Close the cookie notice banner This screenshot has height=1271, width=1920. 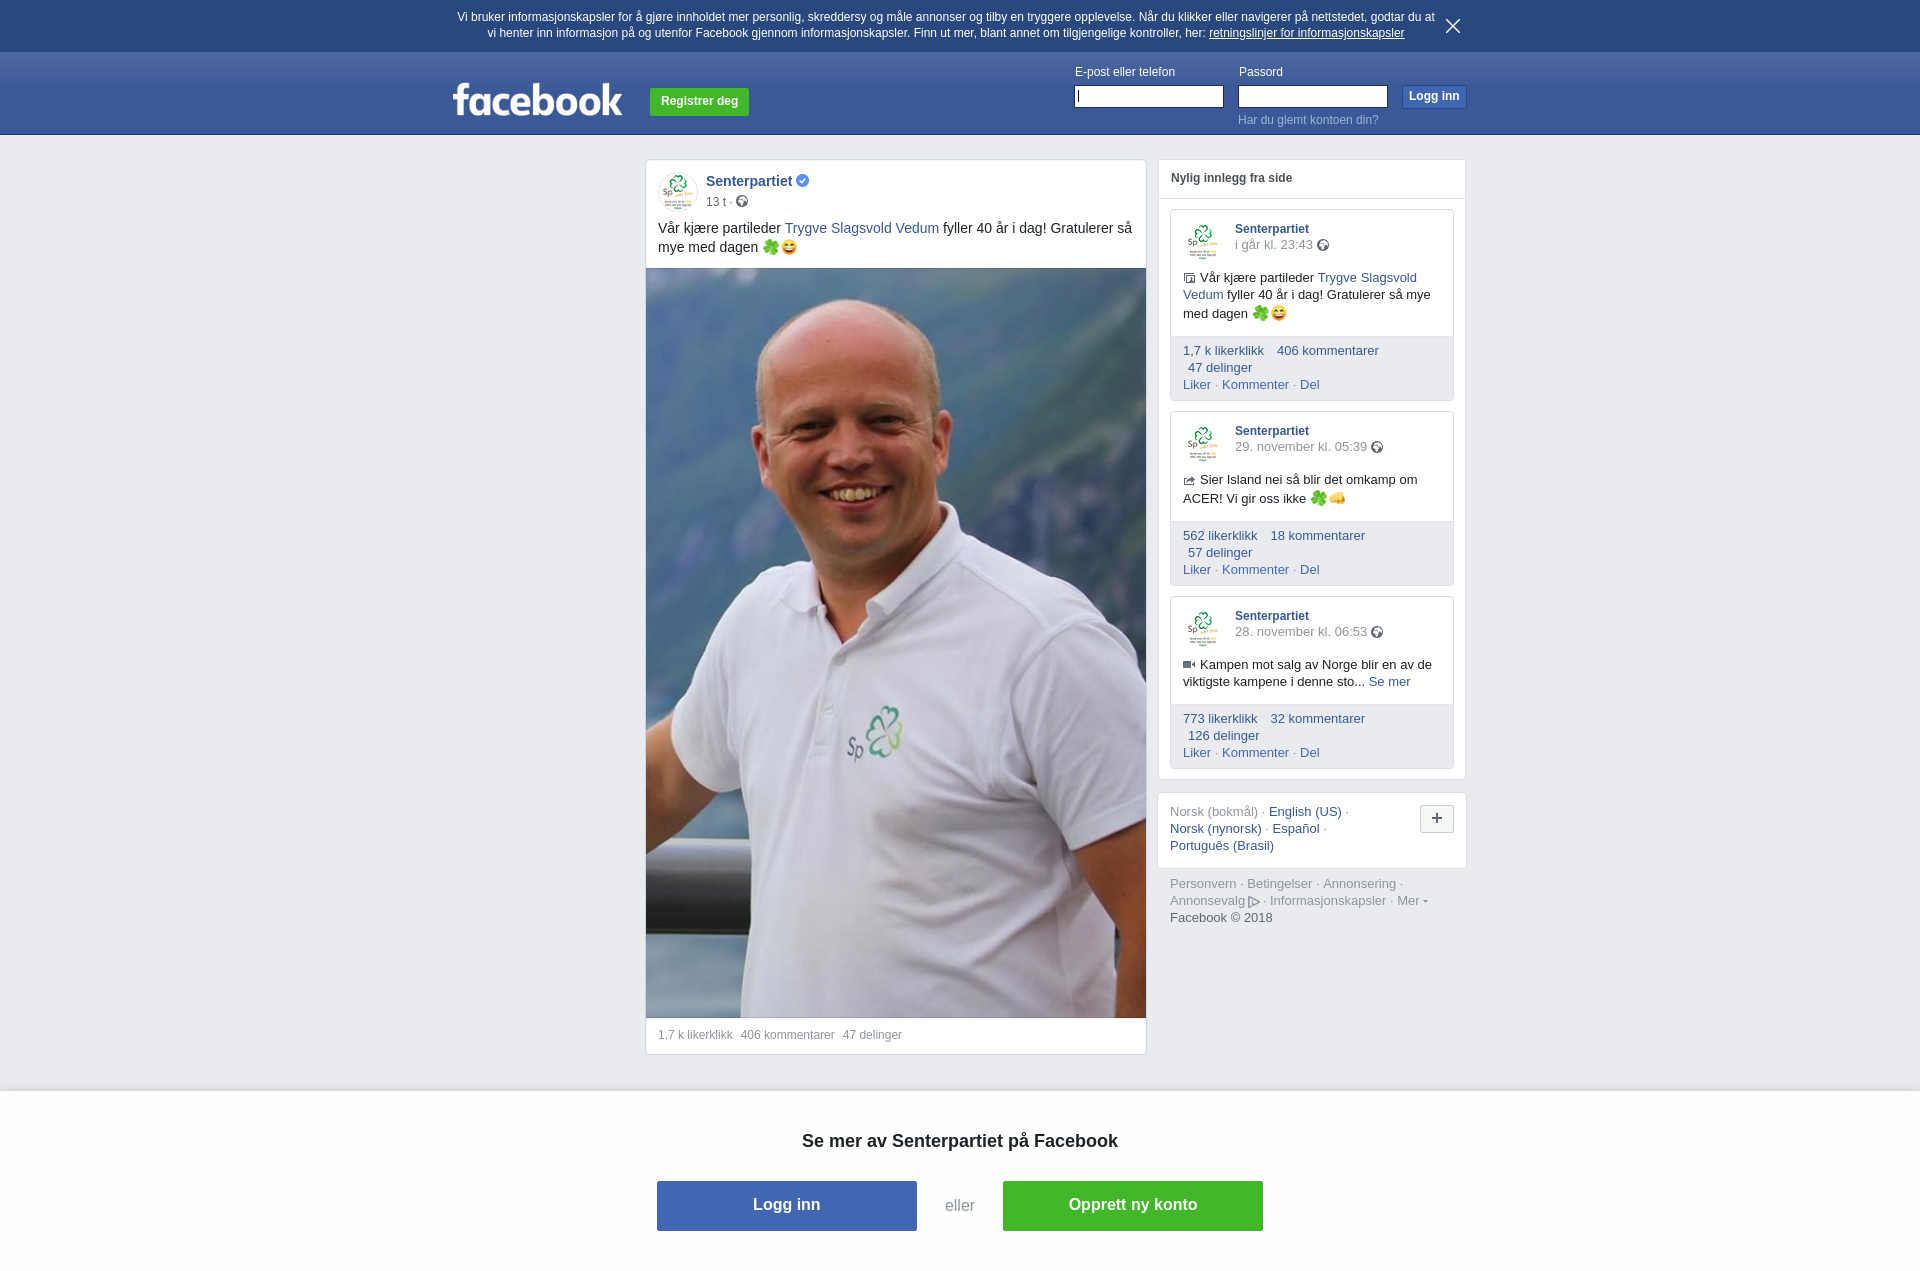1453,26
